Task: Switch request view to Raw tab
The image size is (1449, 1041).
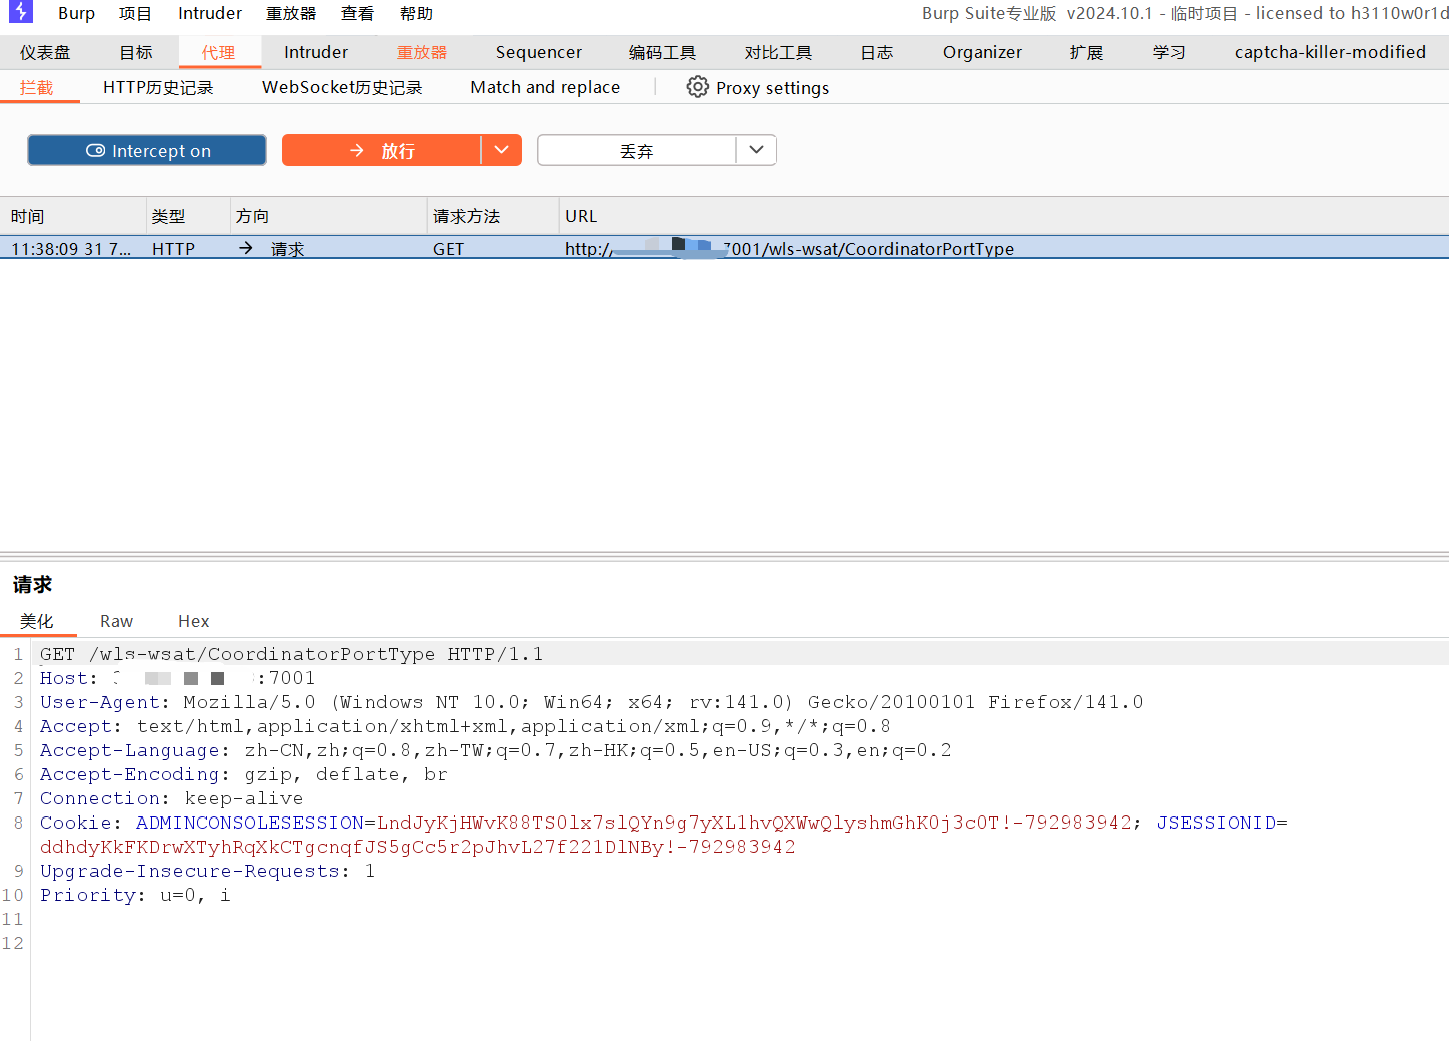Action: click(116, 621)
